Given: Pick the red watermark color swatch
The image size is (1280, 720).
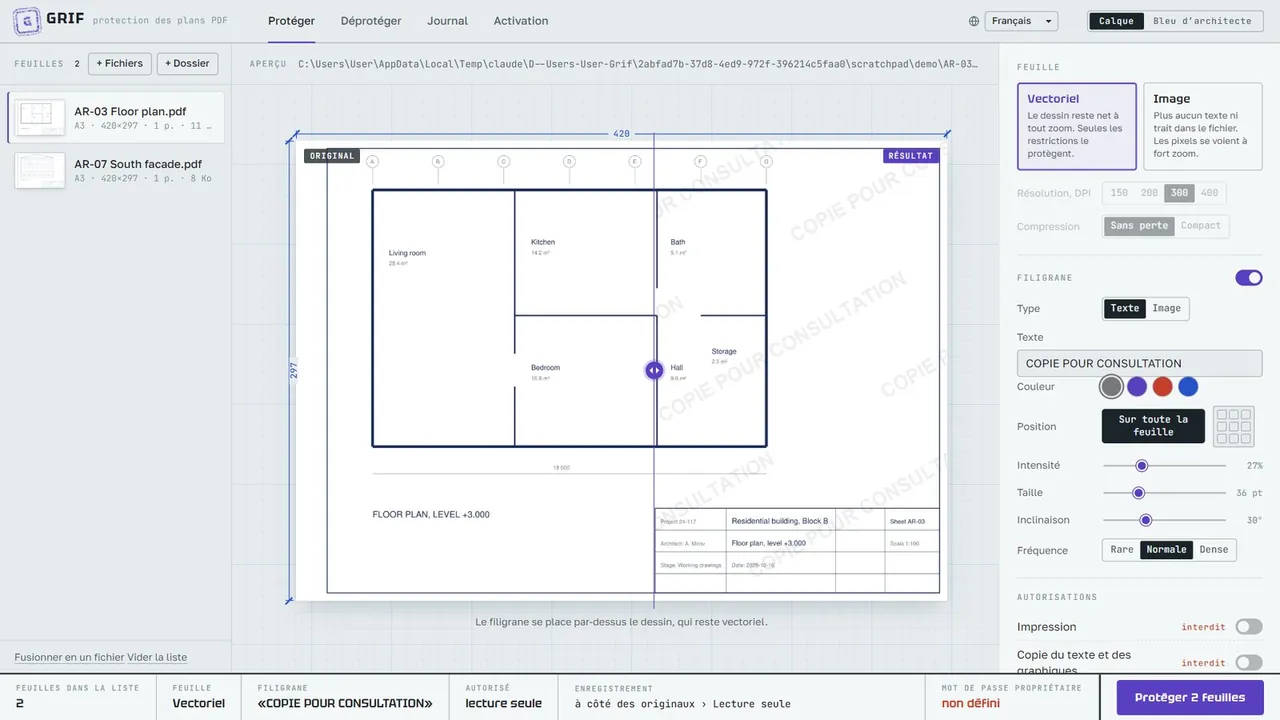Looking at the screenshot, I should pos(1162,387).
